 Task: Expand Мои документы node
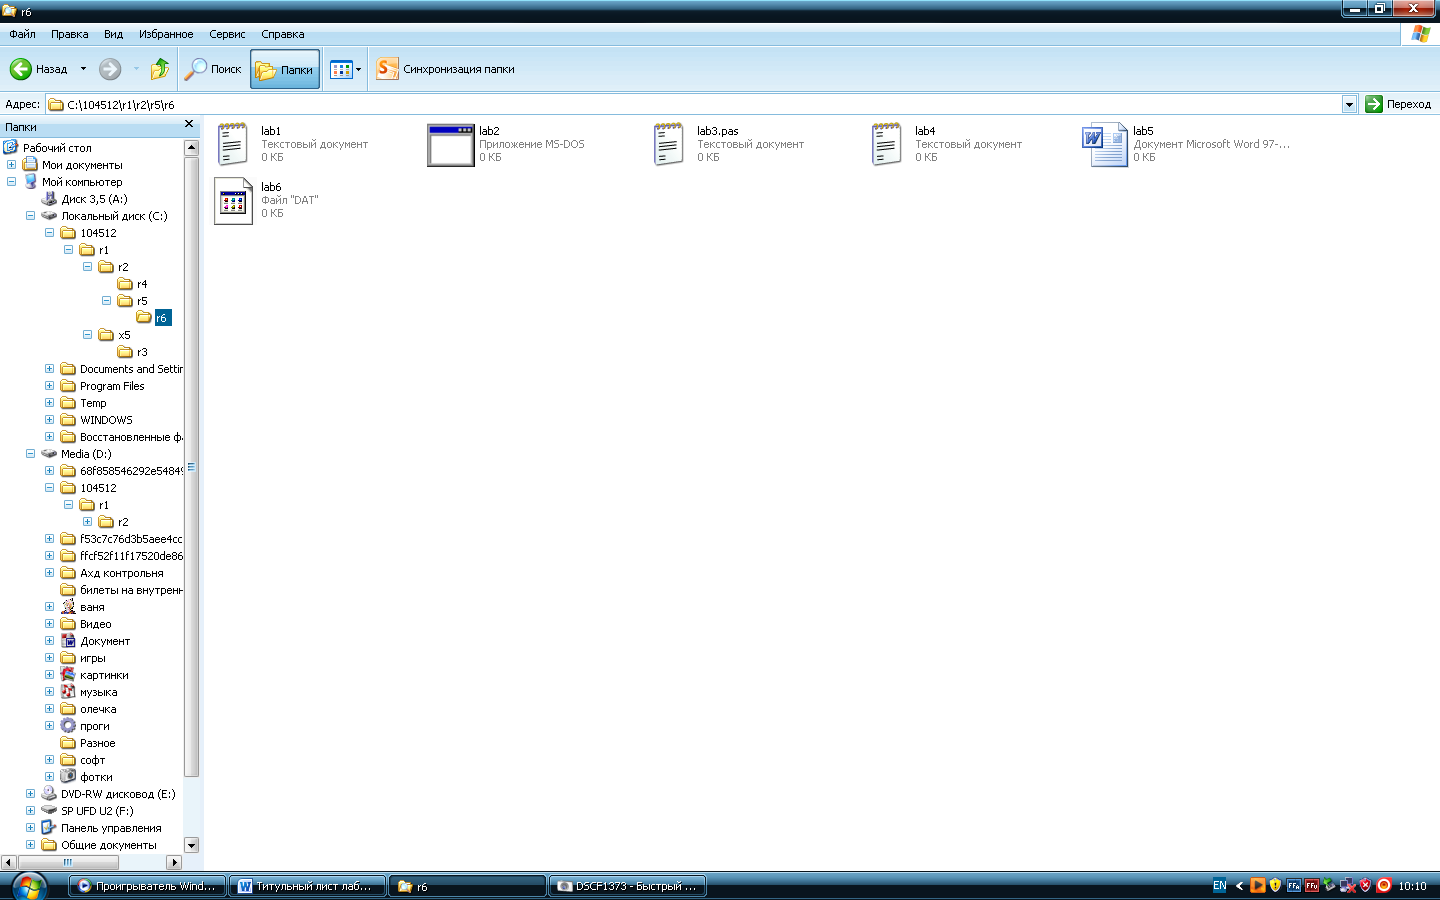pos(11,165)
